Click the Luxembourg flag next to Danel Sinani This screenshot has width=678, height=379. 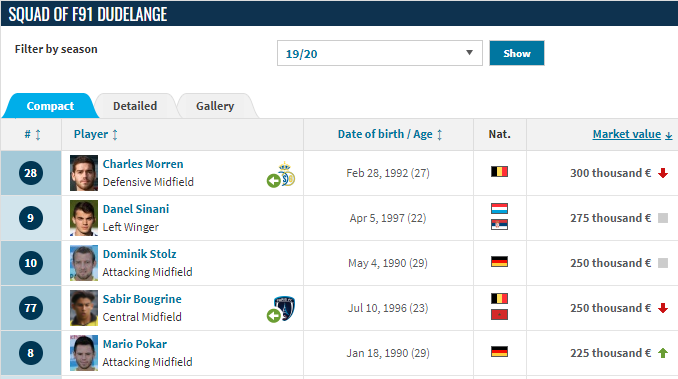(x=499, y=209)
